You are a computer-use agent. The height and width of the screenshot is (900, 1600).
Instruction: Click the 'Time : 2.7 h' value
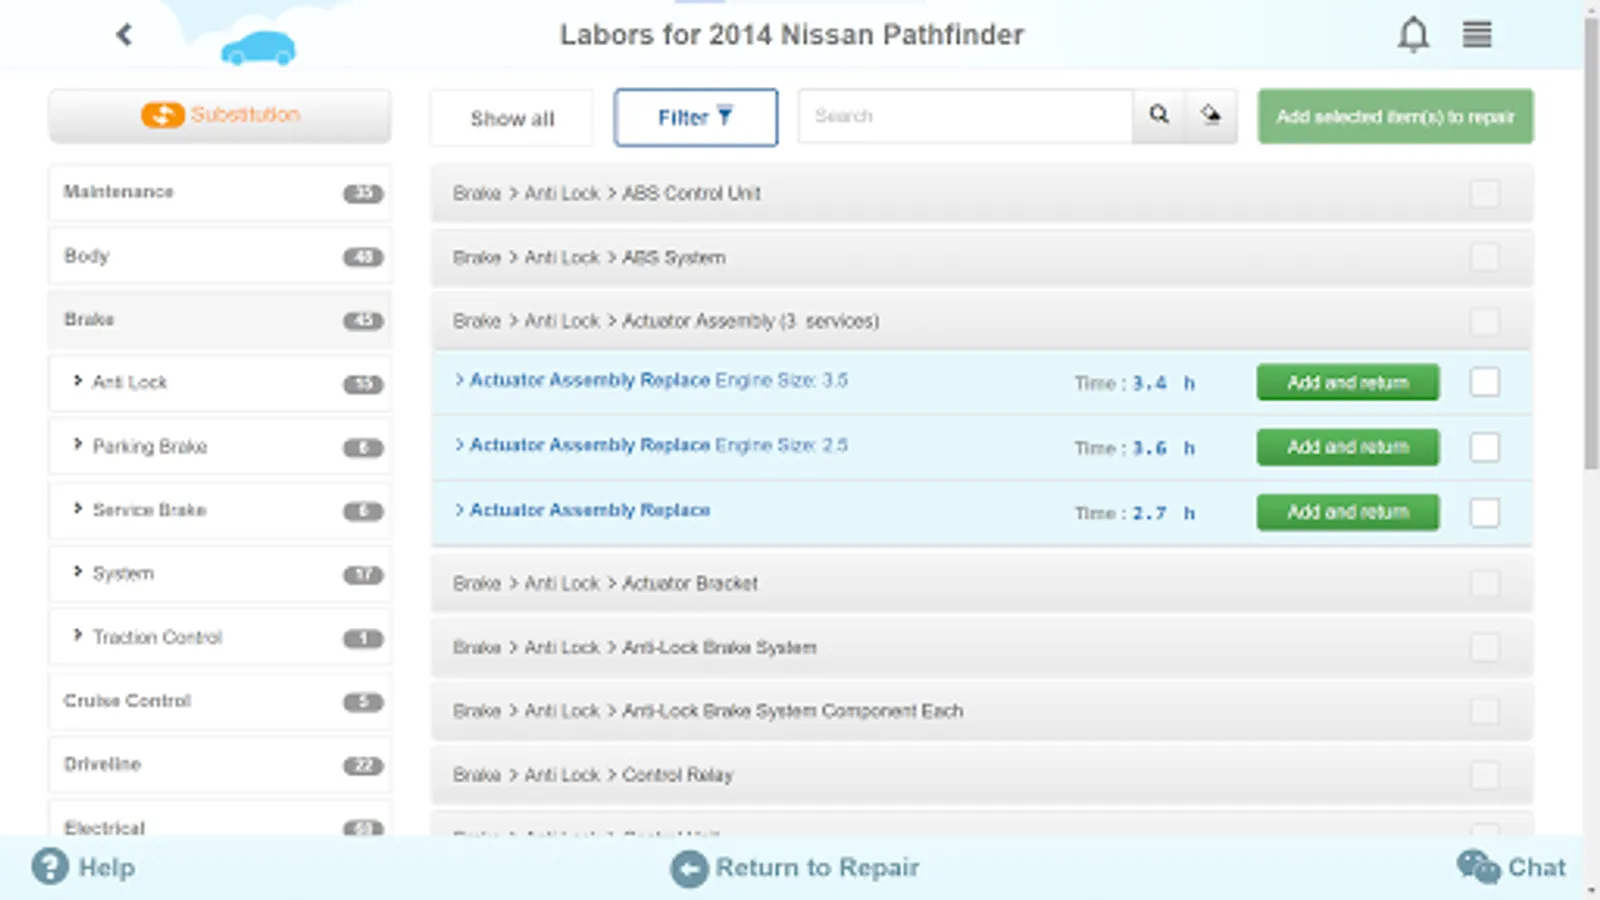pyautogui.click(x=1135, y=513)
